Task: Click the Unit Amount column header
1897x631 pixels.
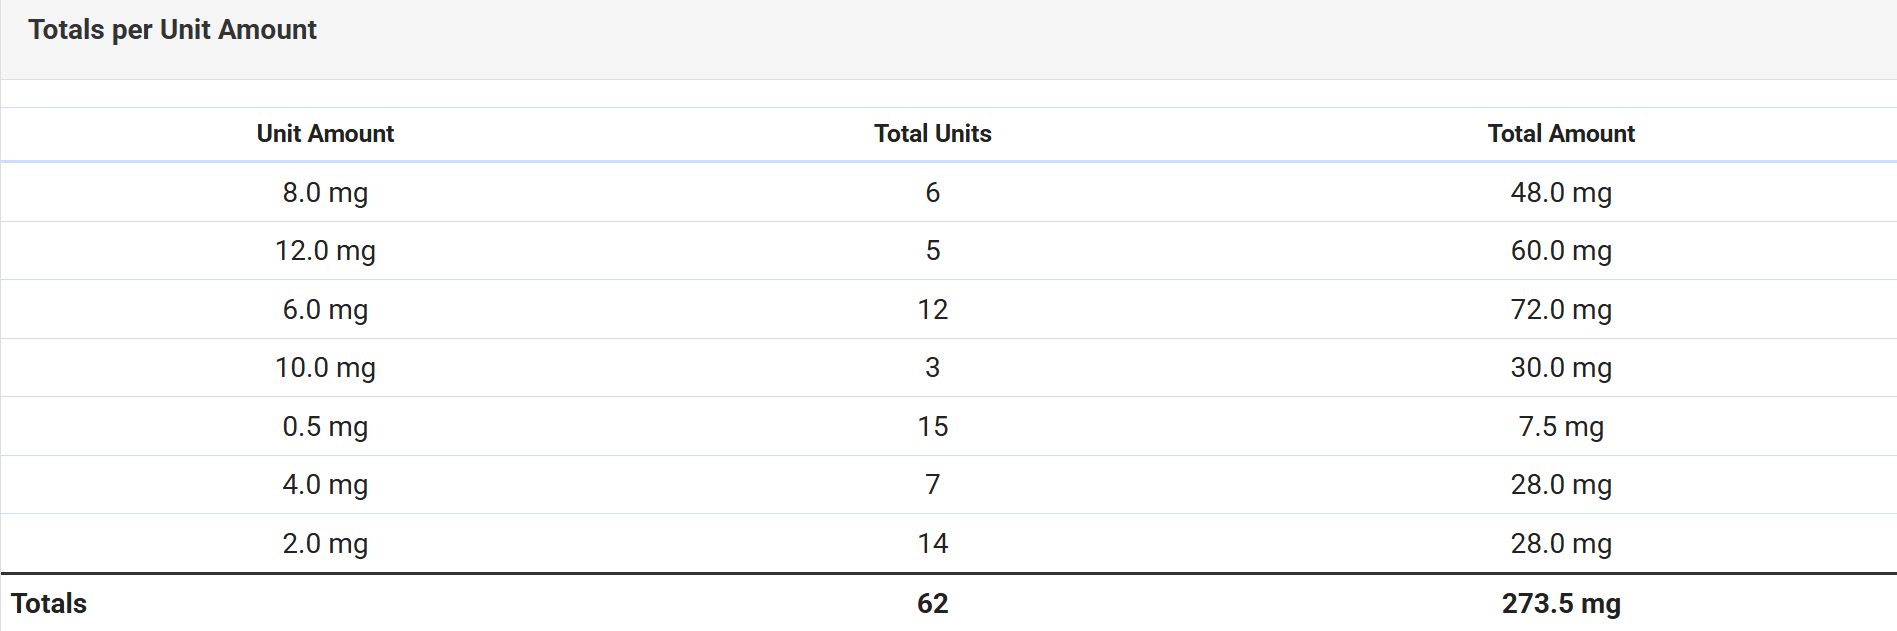Action: 325,134
